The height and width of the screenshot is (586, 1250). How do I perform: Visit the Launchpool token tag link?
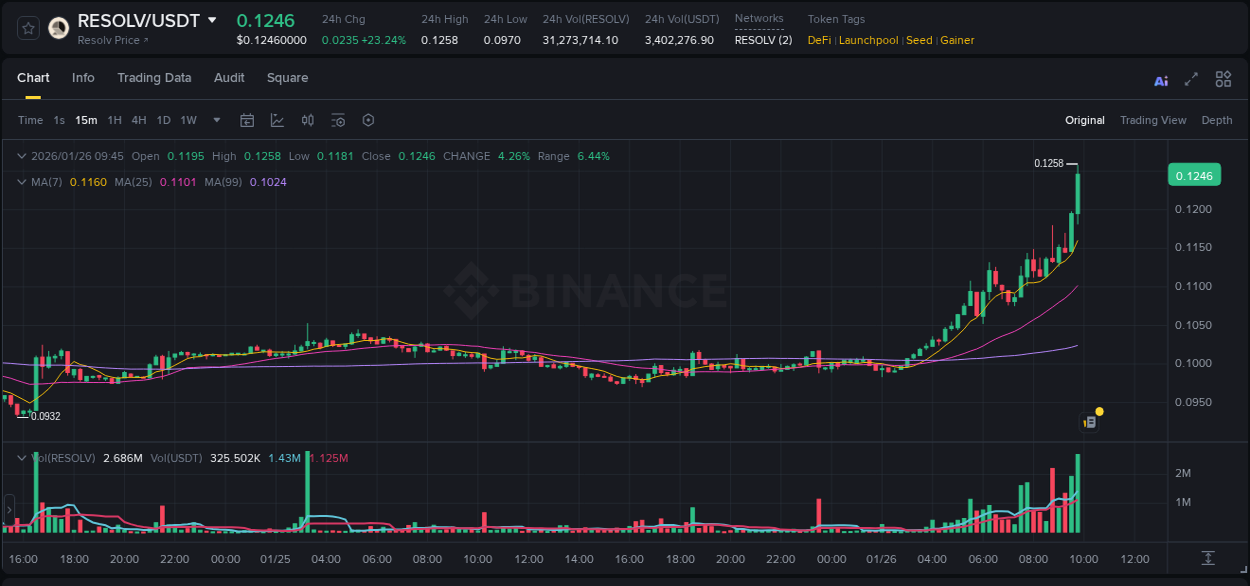[x=868, y=40]
